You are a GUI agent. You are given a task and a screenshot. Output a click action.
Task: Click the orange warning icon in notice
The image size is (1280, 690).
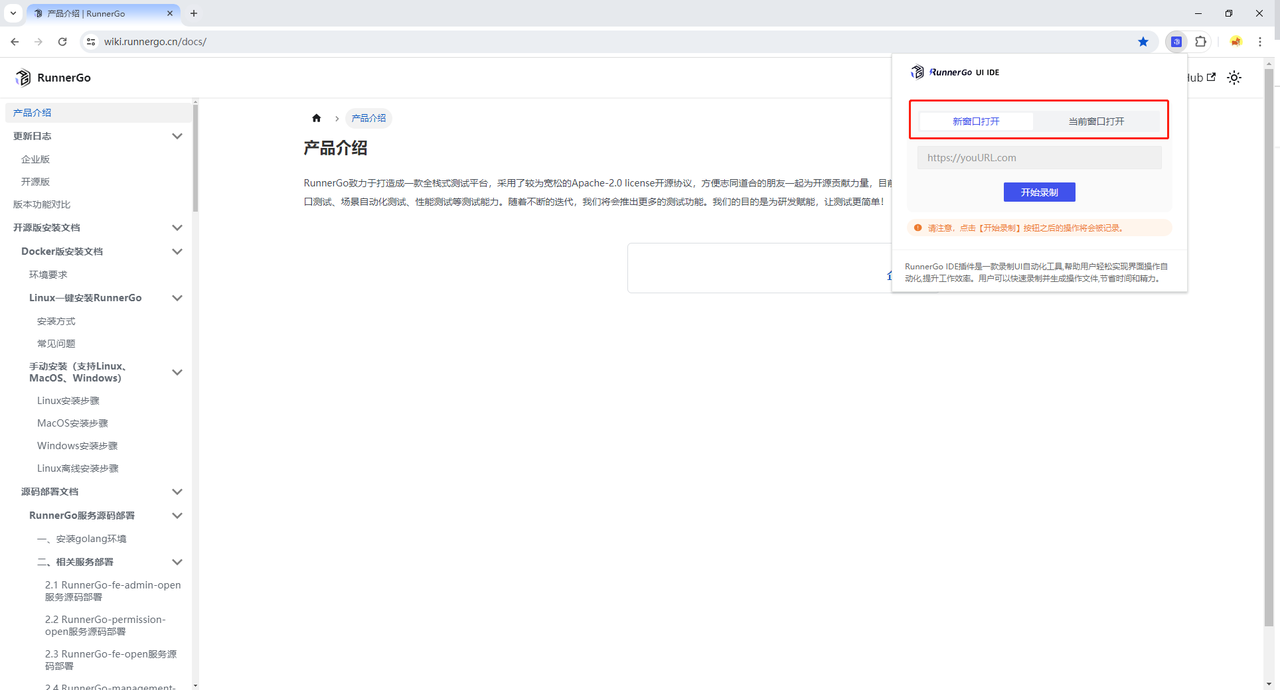click(918, 228)
